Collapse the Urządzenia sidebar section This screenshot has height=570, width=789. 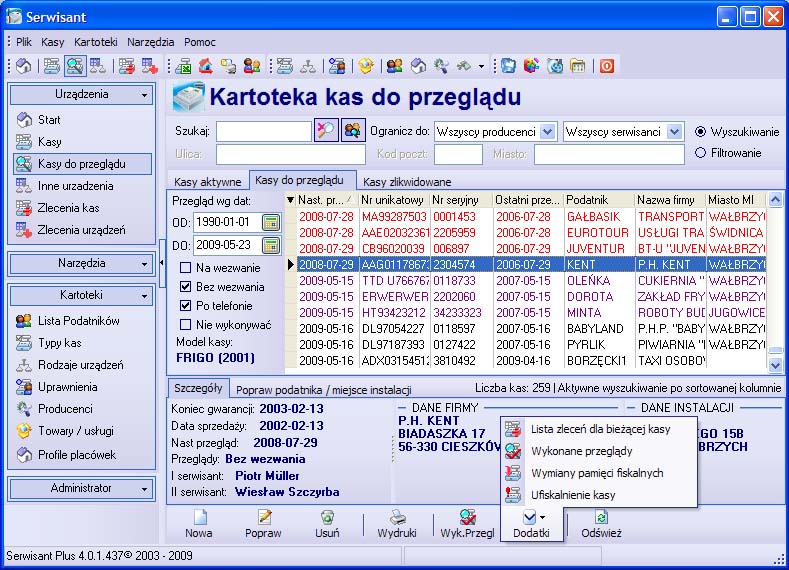click(x=146, y=95)
